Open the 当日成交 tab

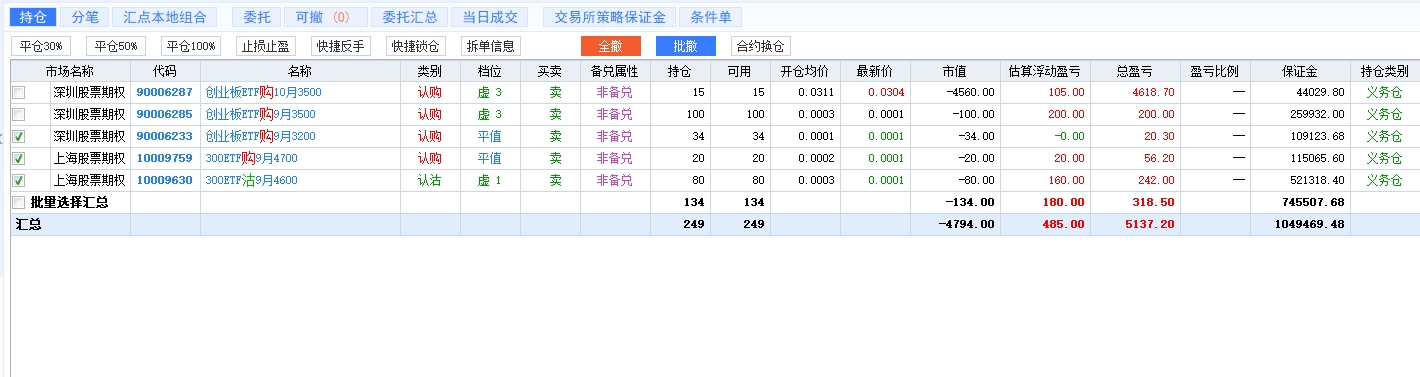[x=490, y=17]
